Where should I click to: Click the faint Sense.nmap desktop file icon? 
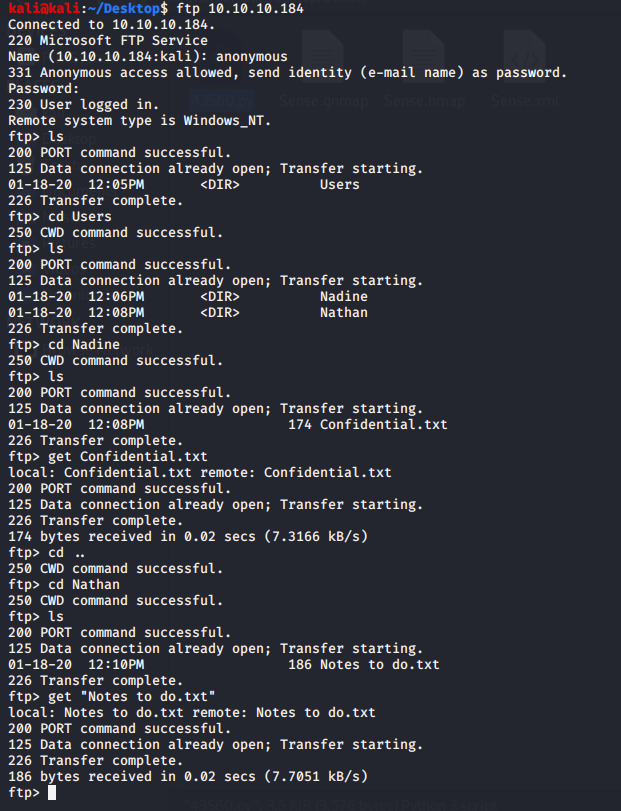pyautogui.click(x=424, y=55)
